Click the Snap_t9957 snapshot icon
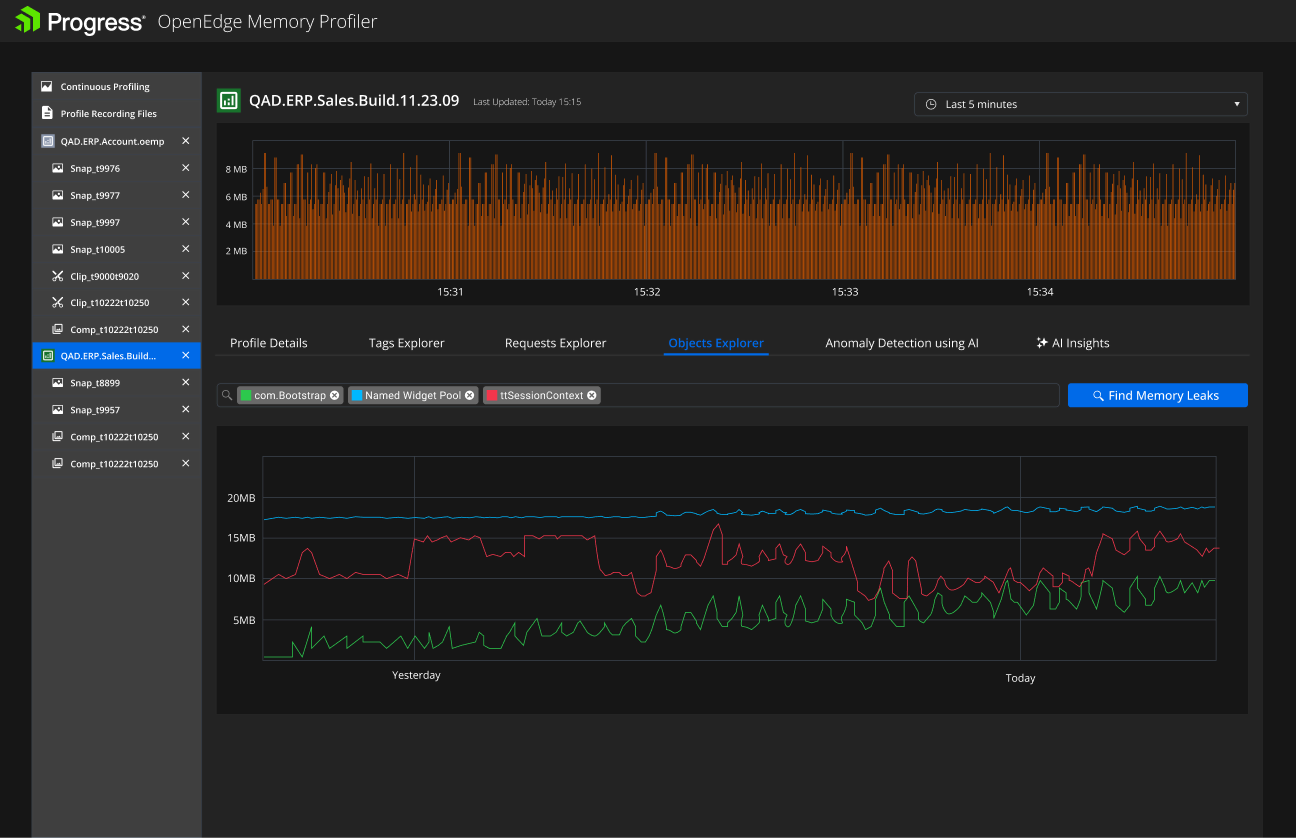Screen dimensions: 1296x838 pyautogui.click(x=58, y=410)
